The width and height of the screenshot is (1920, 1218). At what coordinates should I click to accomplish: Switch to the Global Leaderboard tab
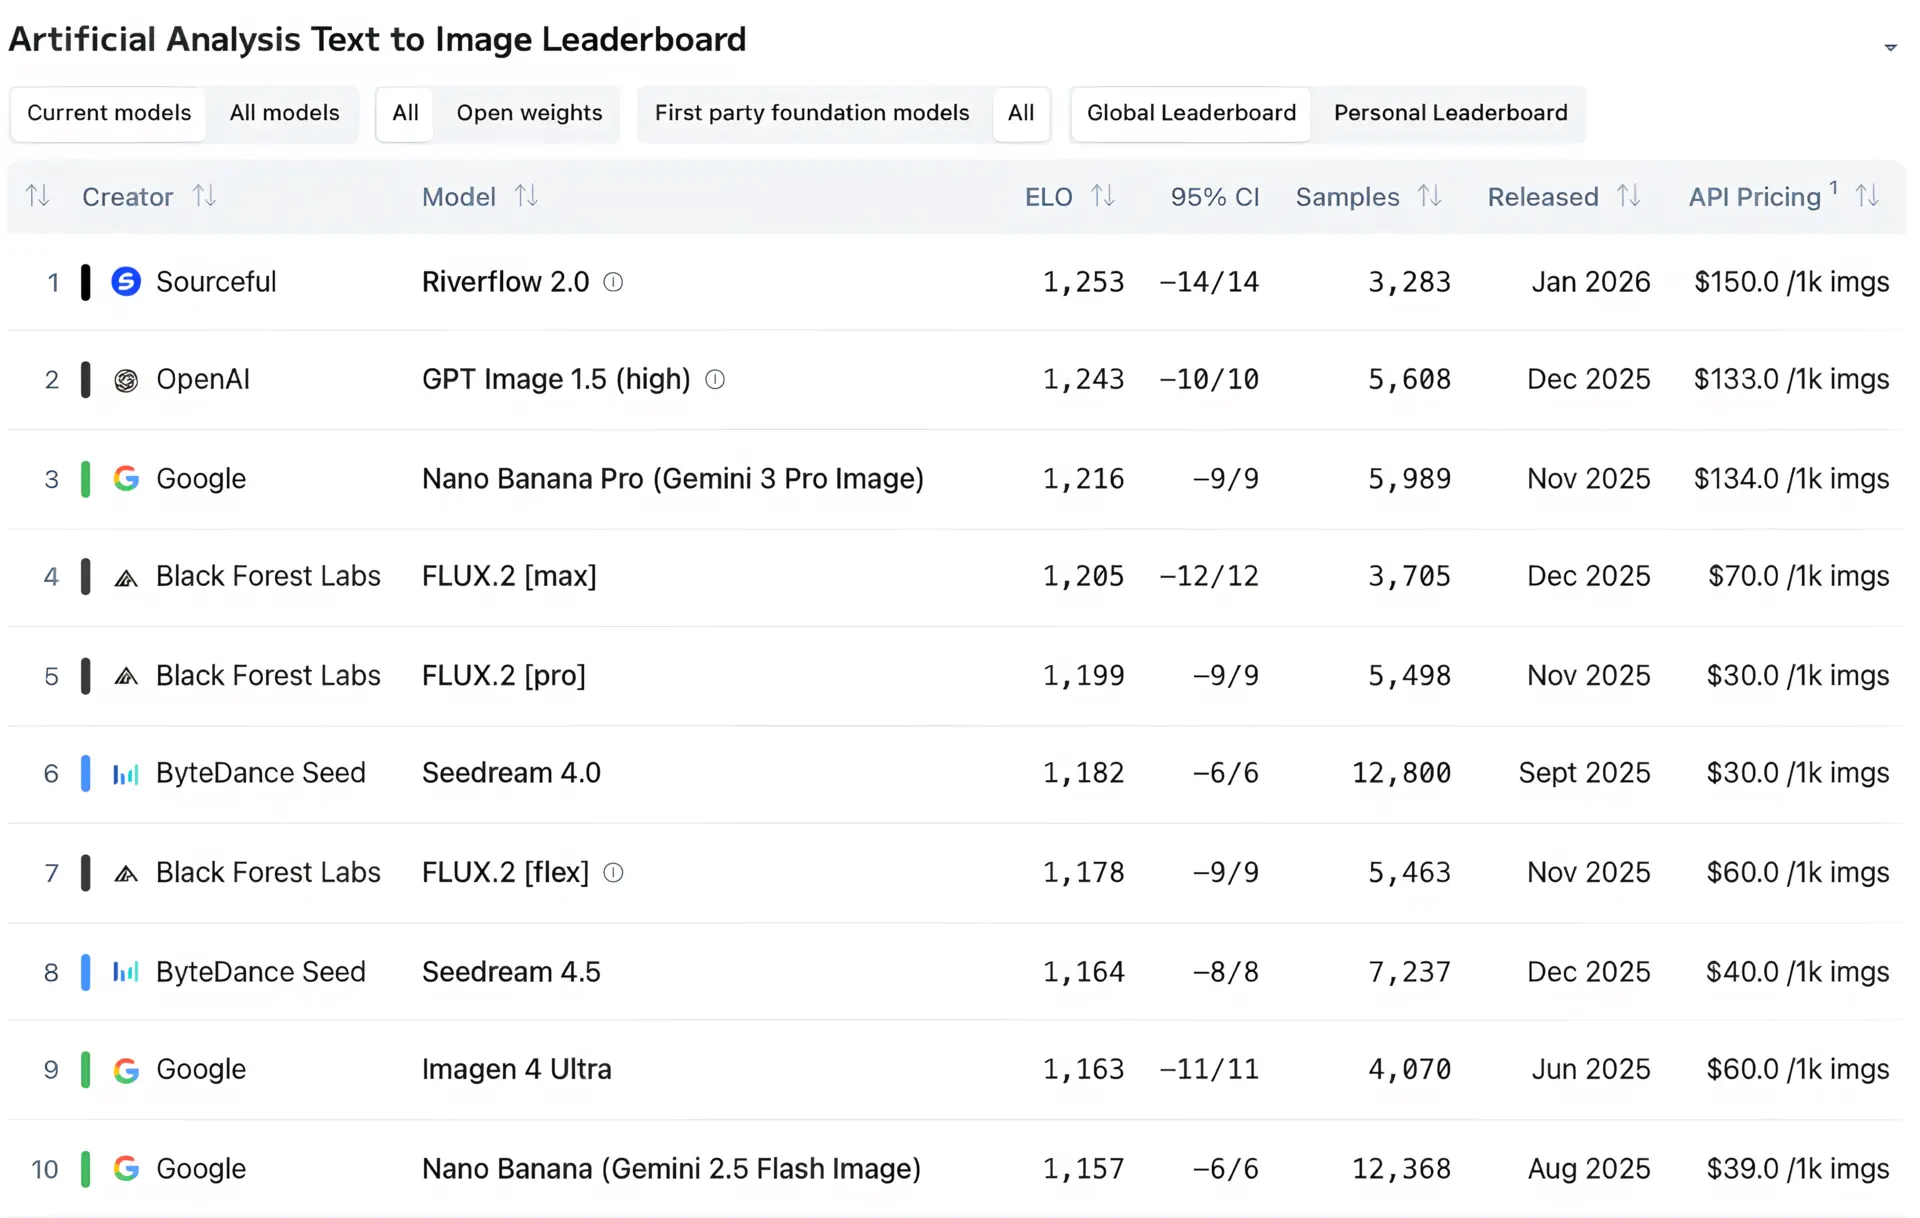tap(1191, 113)
